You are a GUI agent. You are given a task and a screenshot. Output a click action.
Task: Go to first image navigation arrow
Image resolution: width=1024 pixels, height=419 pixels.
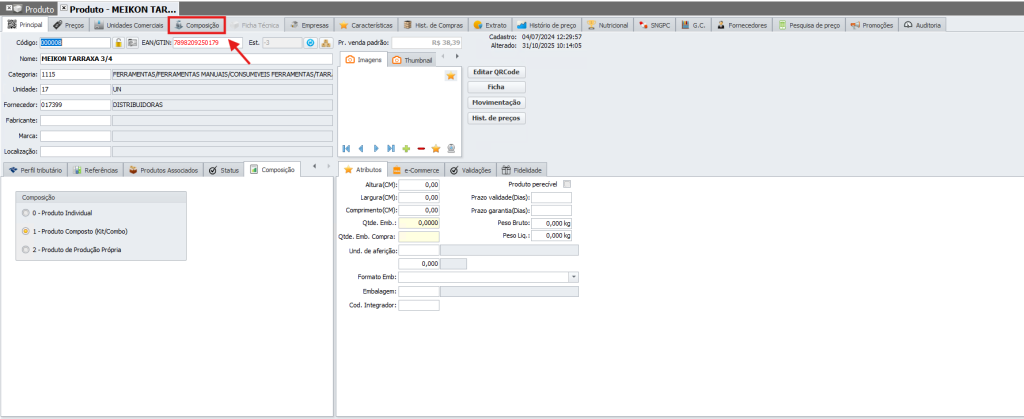346,148
